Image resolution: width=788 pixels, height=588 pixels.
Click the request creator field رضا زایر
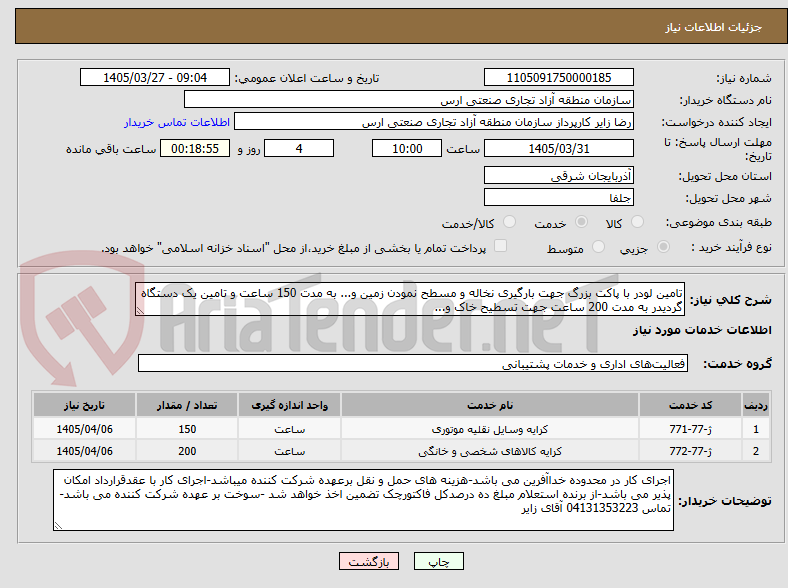pos(434,122)
